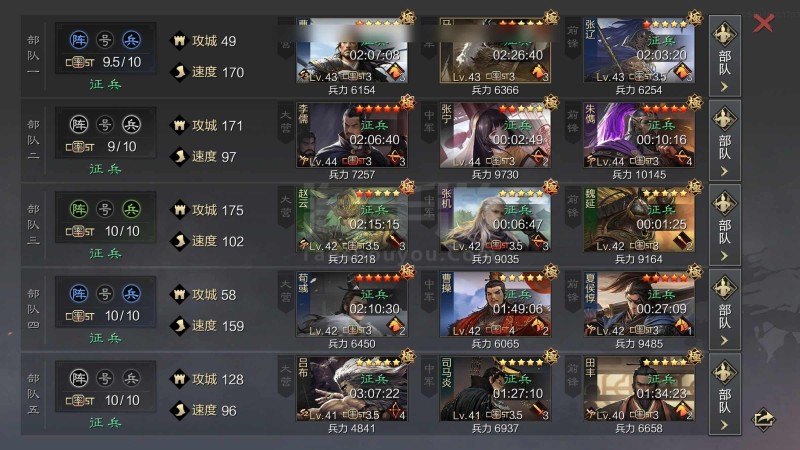Screen dimensions: 800x450
Task: Toggle the 兵 troop icon for 部队三
Action: point(131,209)
